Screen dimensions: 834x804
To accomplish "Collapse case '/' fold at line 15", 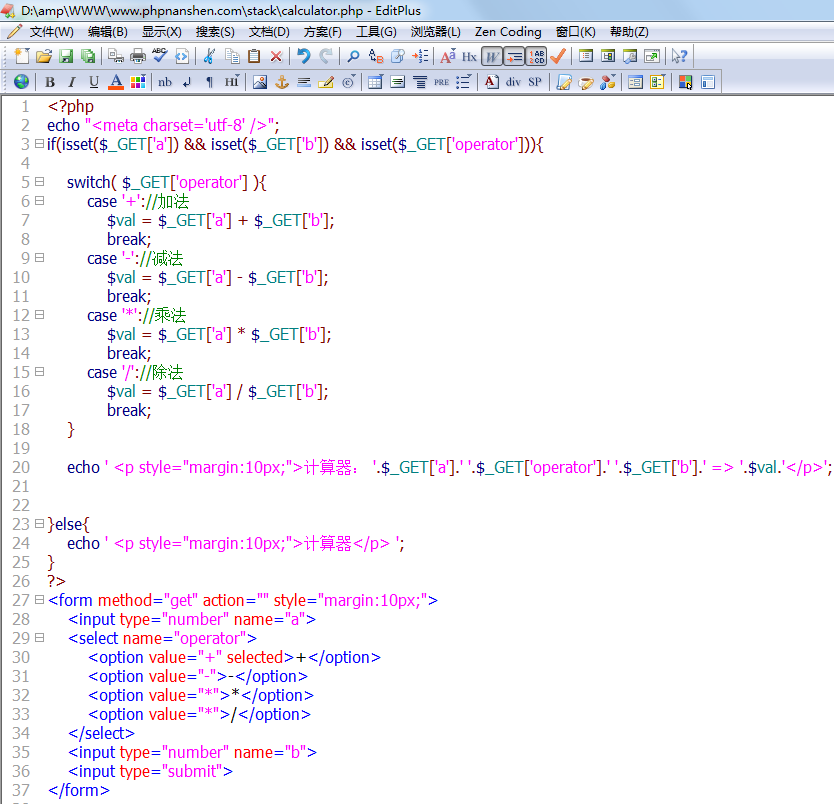I will point(39,372).
